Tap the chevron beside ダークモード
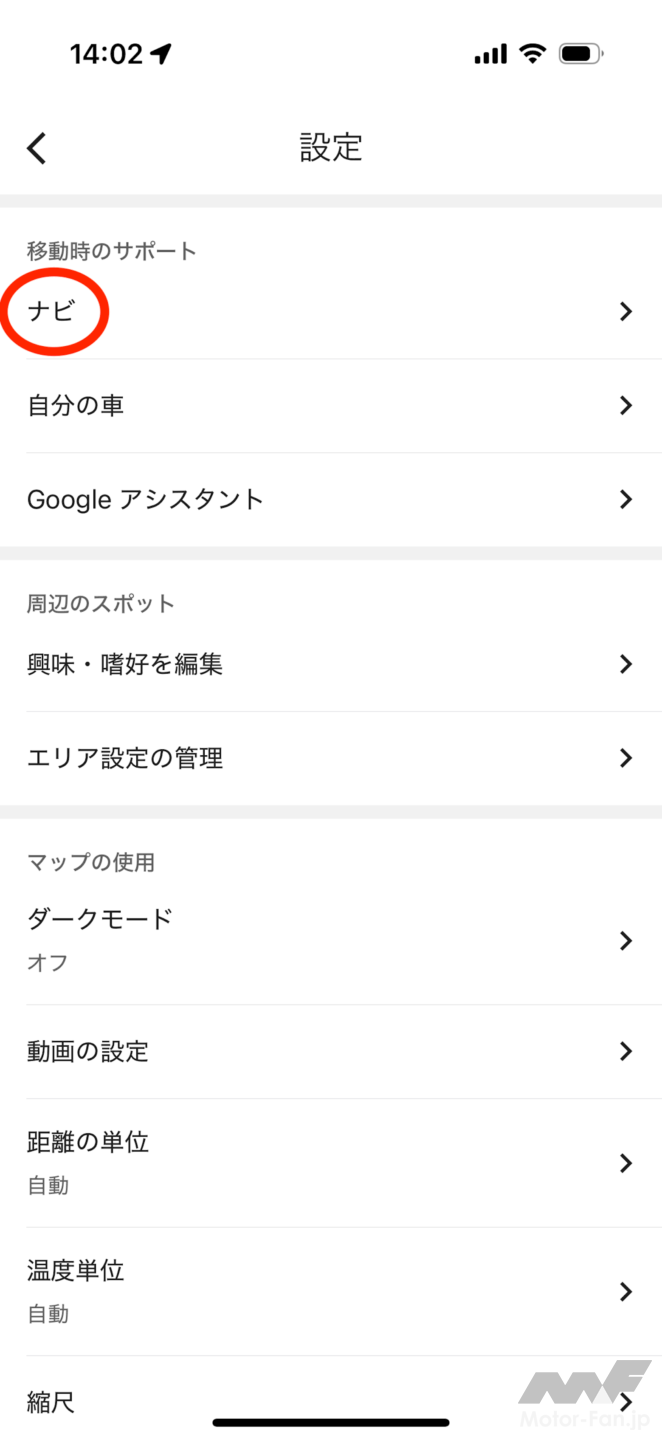662x1440 pixels. (626, 940)
